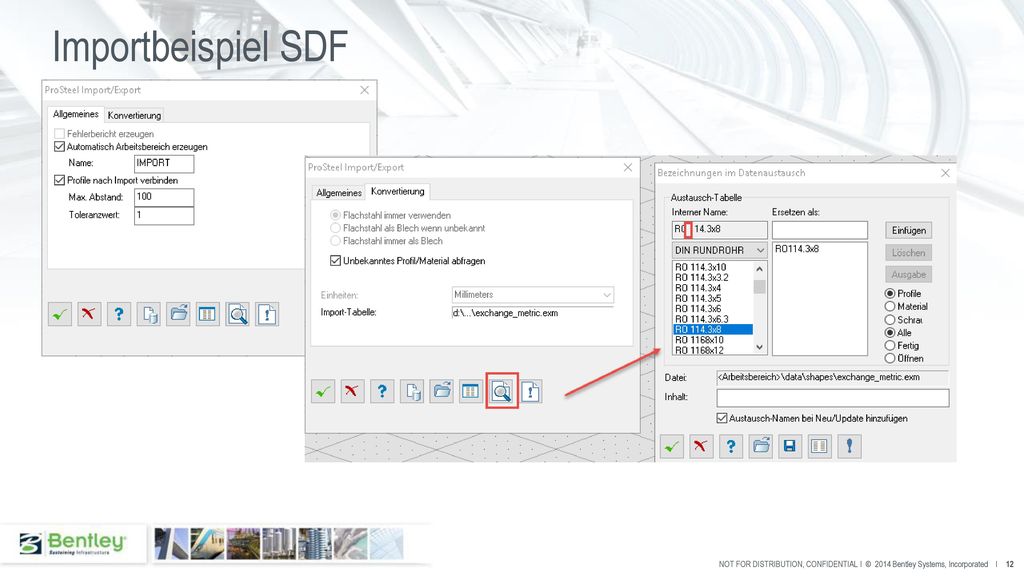Viewport: 1024px width, 576px height.
Task: Select 'RO 114.3x6.3' in the profile list
Action: pos(712,319)
